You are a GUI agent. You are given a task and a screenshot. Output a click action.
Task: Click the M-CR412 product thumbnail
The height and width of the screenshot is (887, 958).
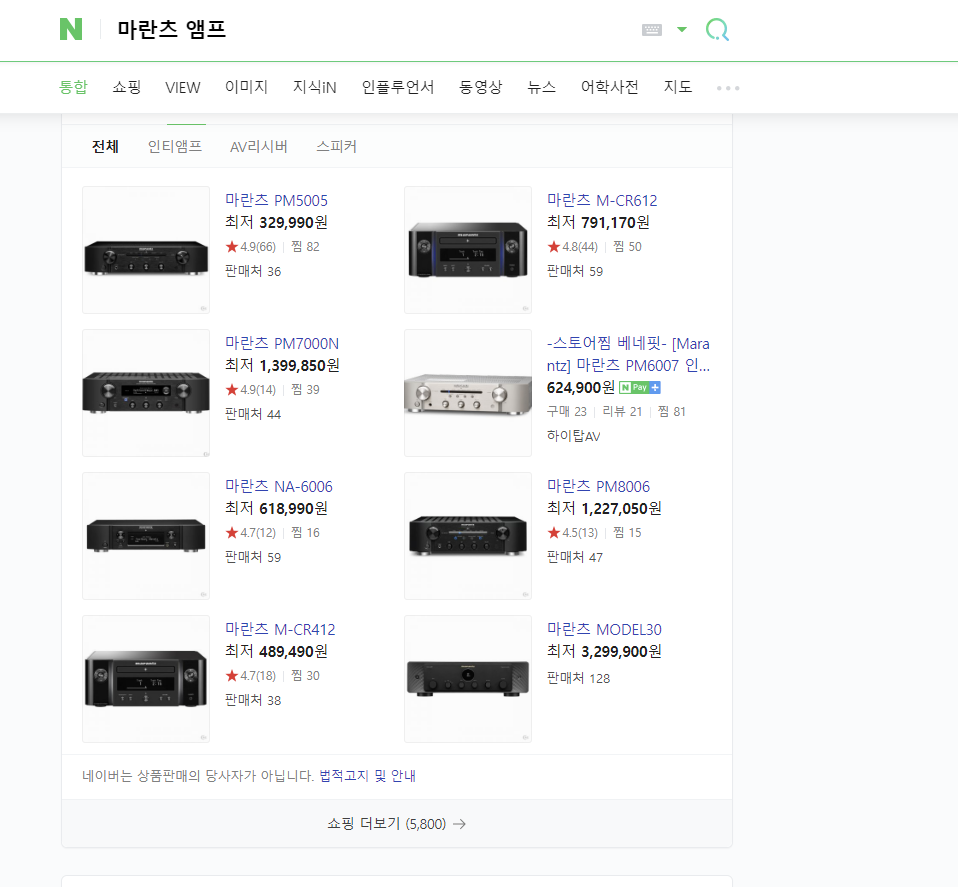click(146, 679)
